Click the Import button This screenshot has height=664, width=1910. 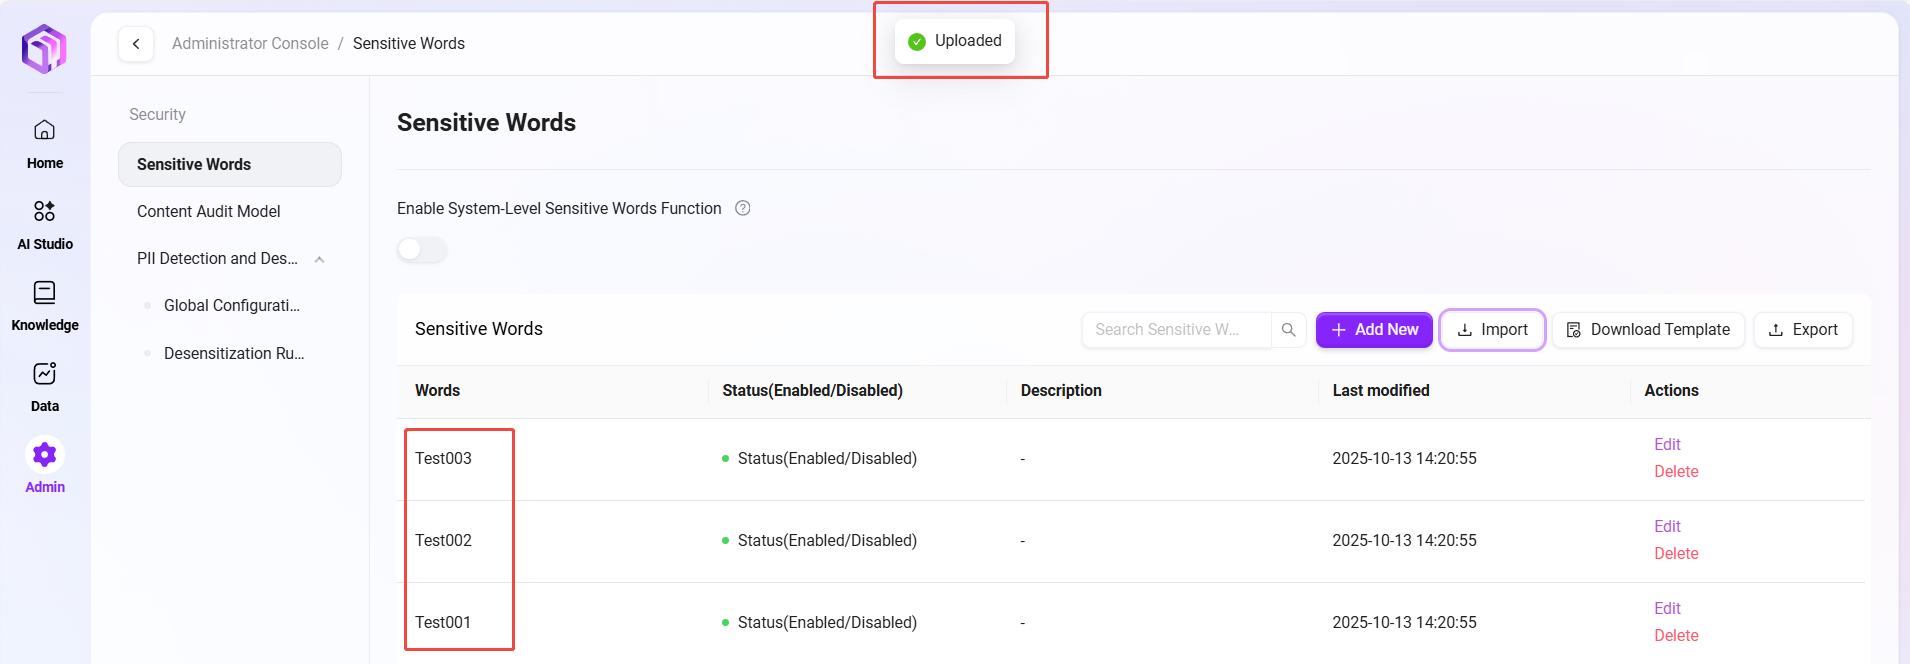1492,330
